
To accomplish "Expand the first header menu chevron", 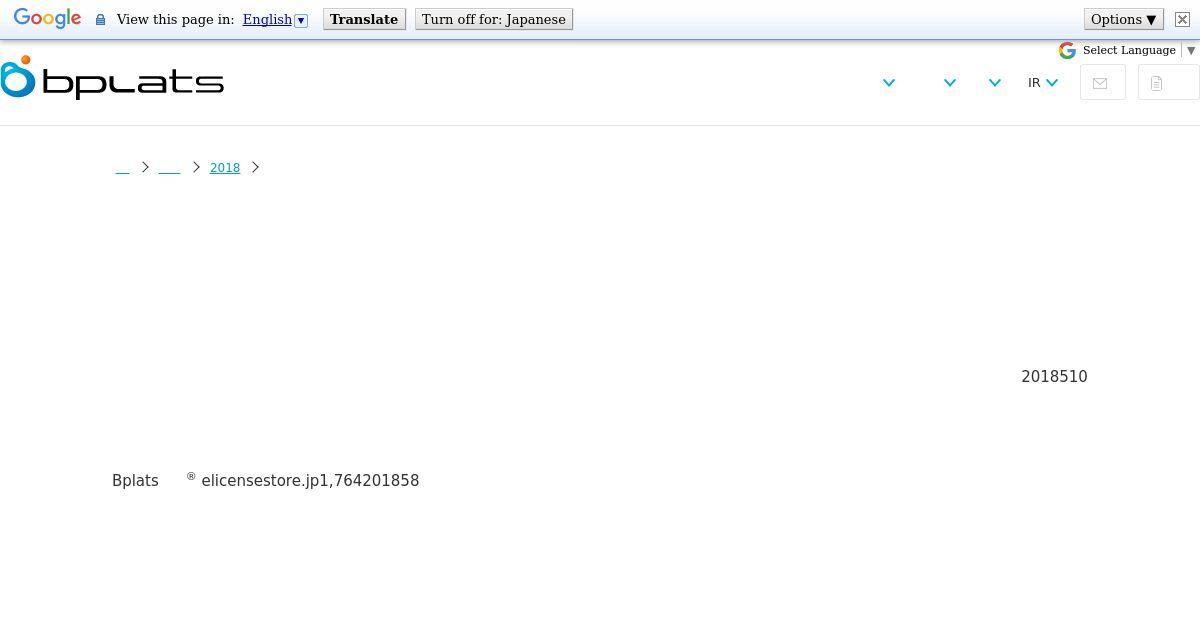I will pos(889,83).
